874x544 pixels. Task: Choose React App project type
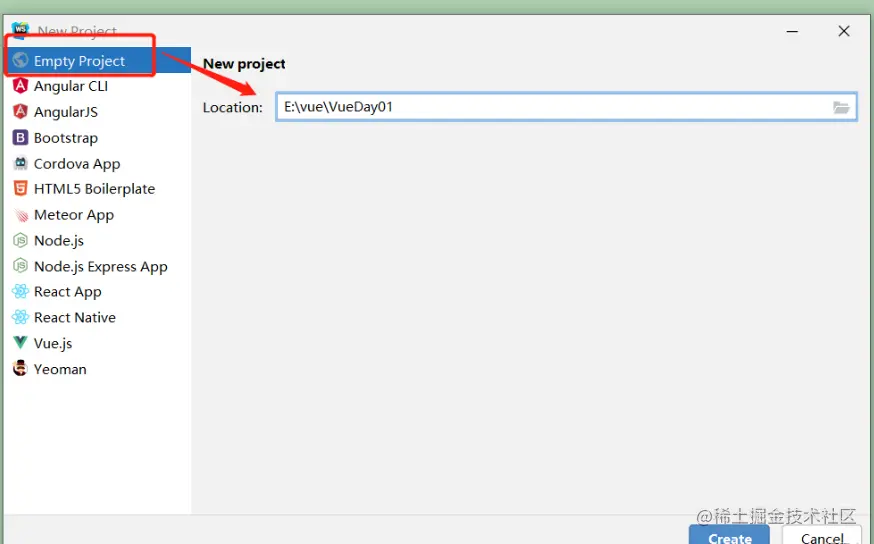[98, 292]
